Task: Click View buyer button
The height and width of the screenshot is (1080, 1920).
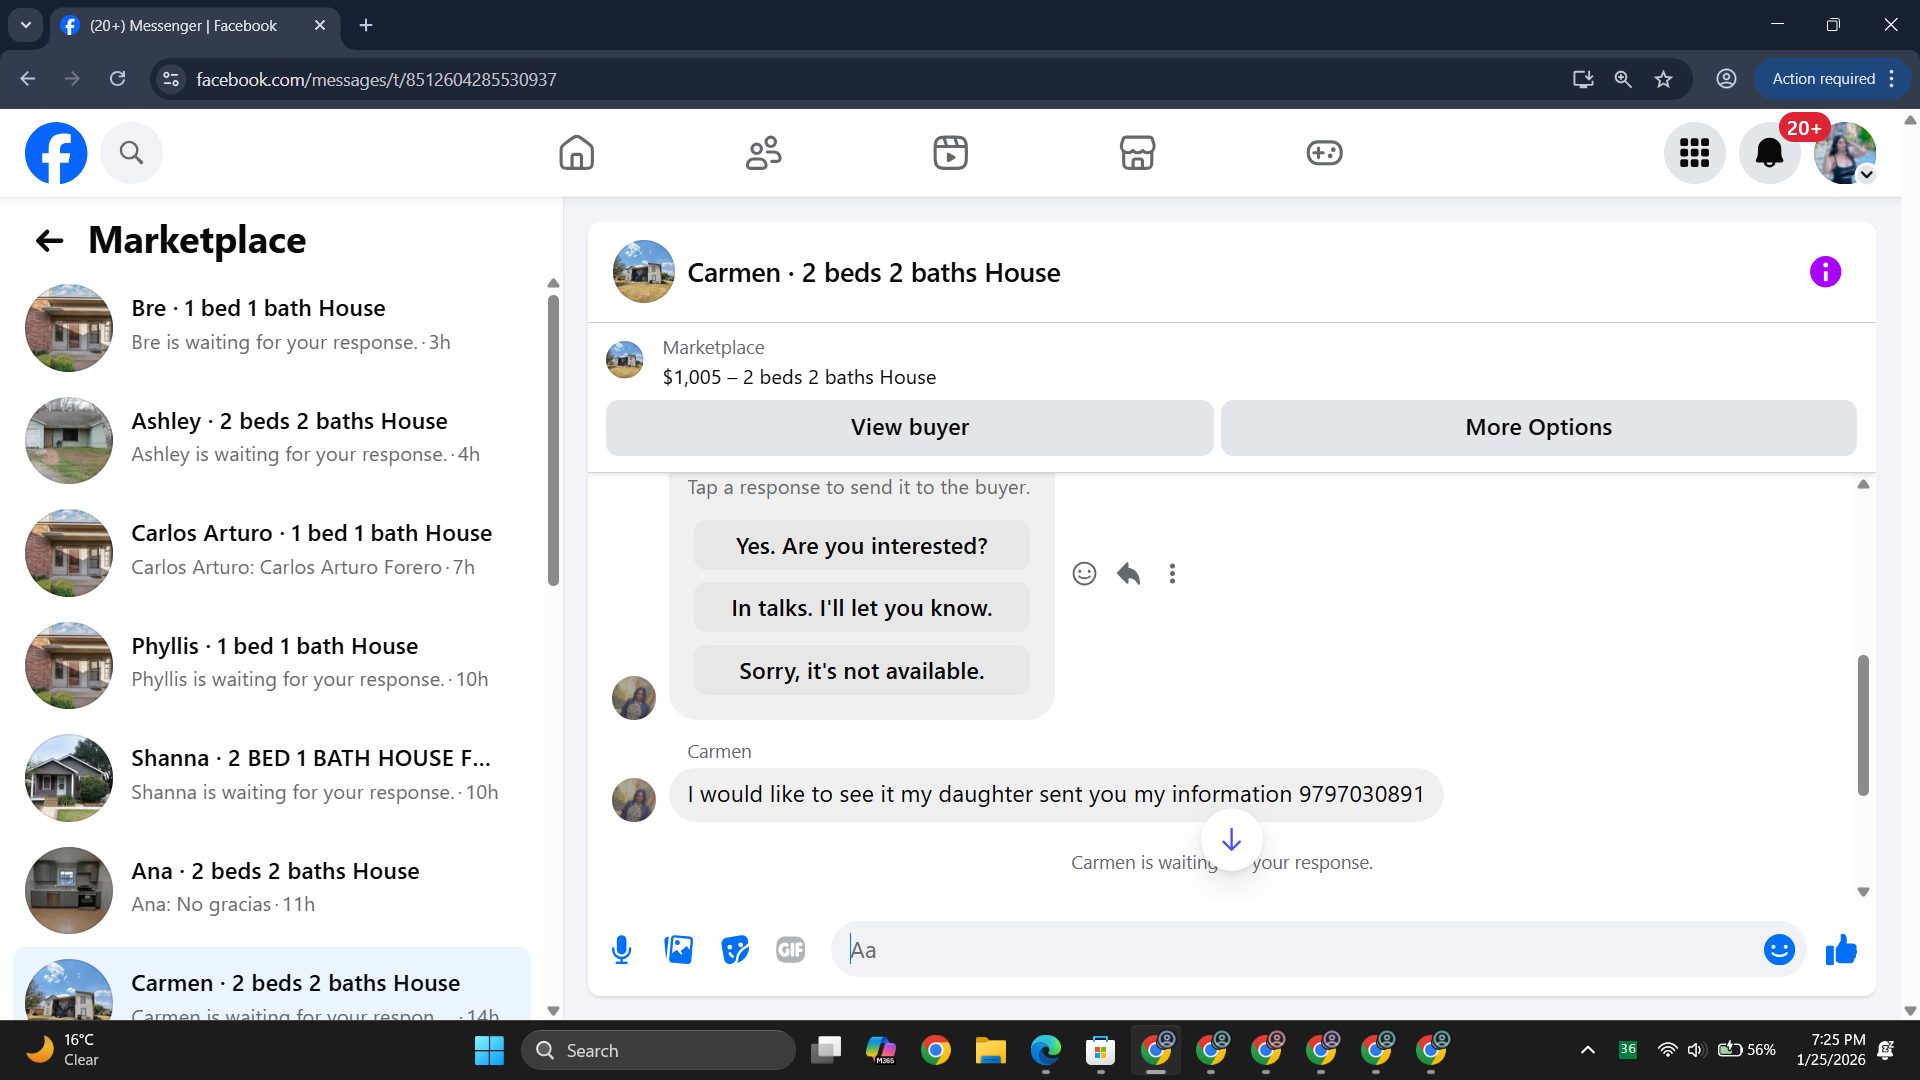Action: (x=910, y=428)
